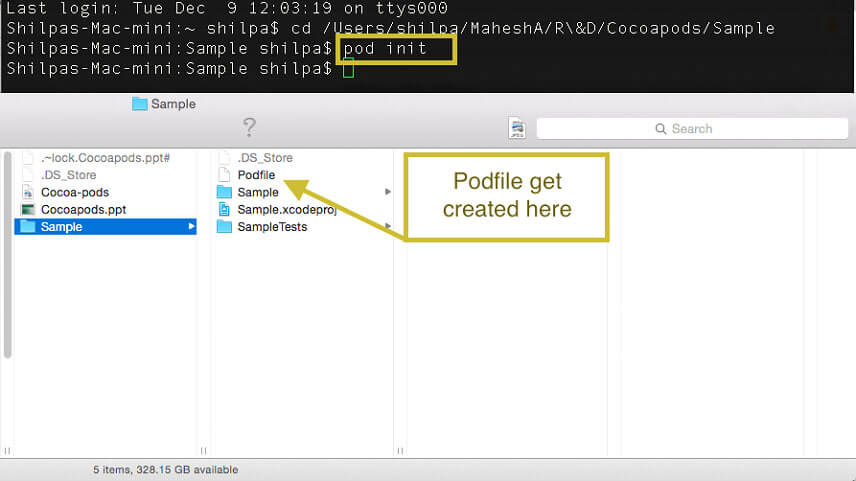Expand the selected Sample folder arrow
The height and width of the screenshot is (481, 856).
[x=191, y=227]
